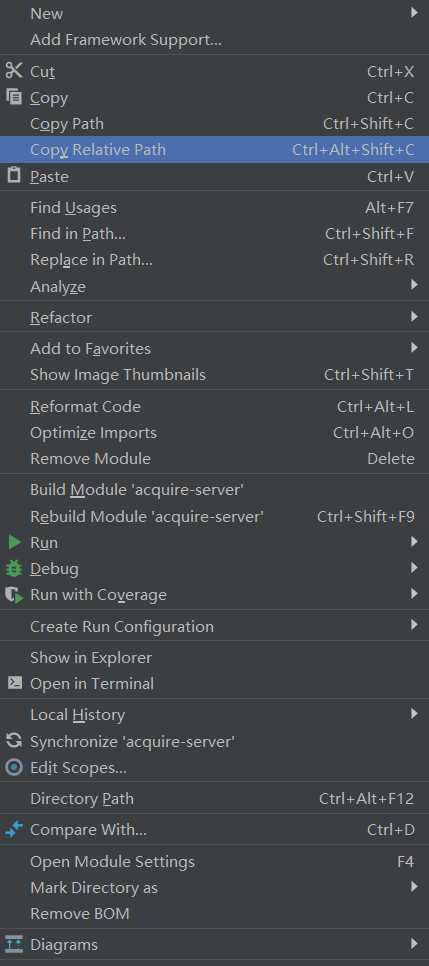429x966 pixels.
Task: Click the Synchronize refresh icon
Action: 14,741
